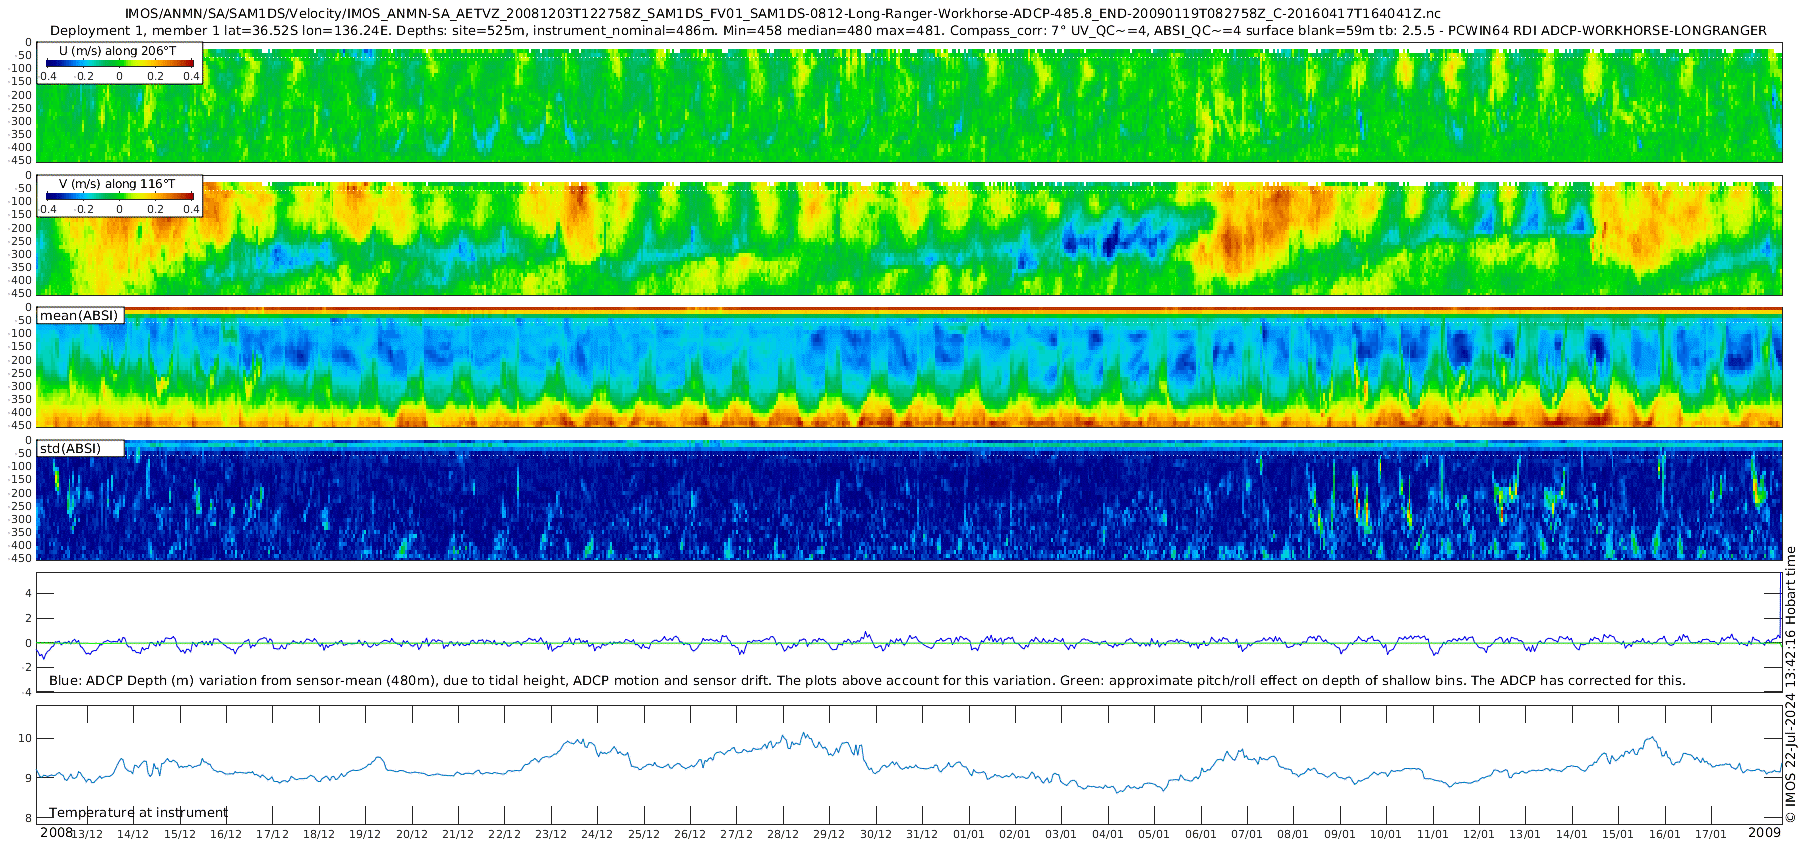Screen dimensions: 1800x850
Task: Click the U velocity colorbar scale
Action: 119,63
